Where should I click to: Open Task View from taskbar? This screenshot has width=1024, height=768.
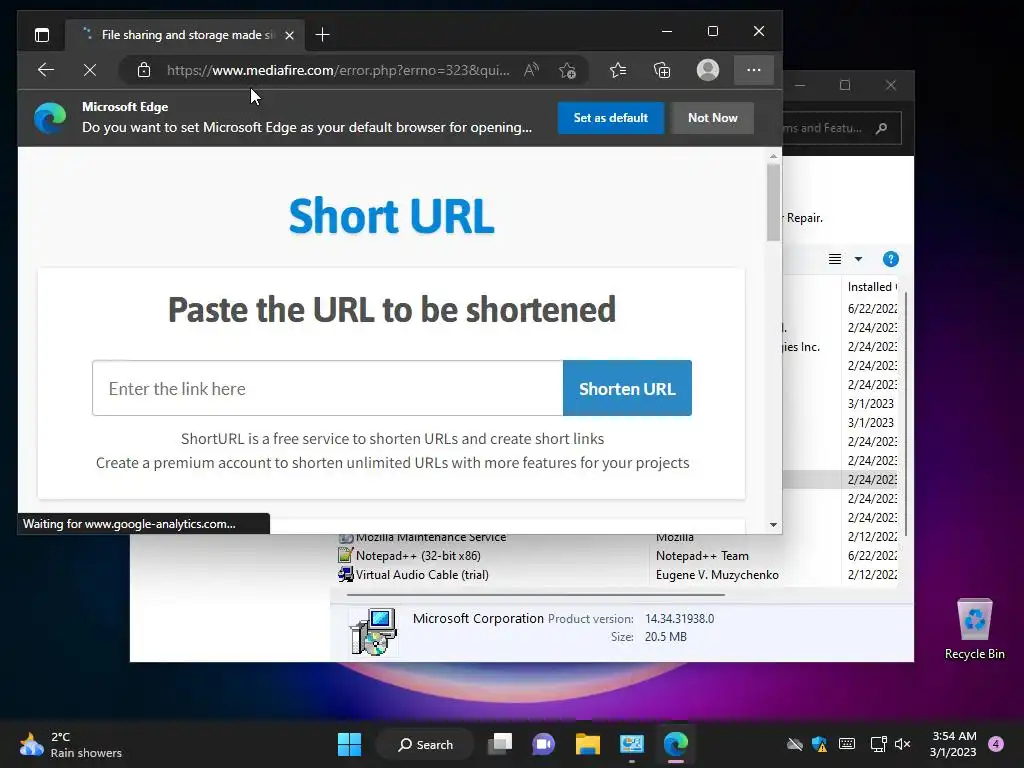click(x=500, y=744)
